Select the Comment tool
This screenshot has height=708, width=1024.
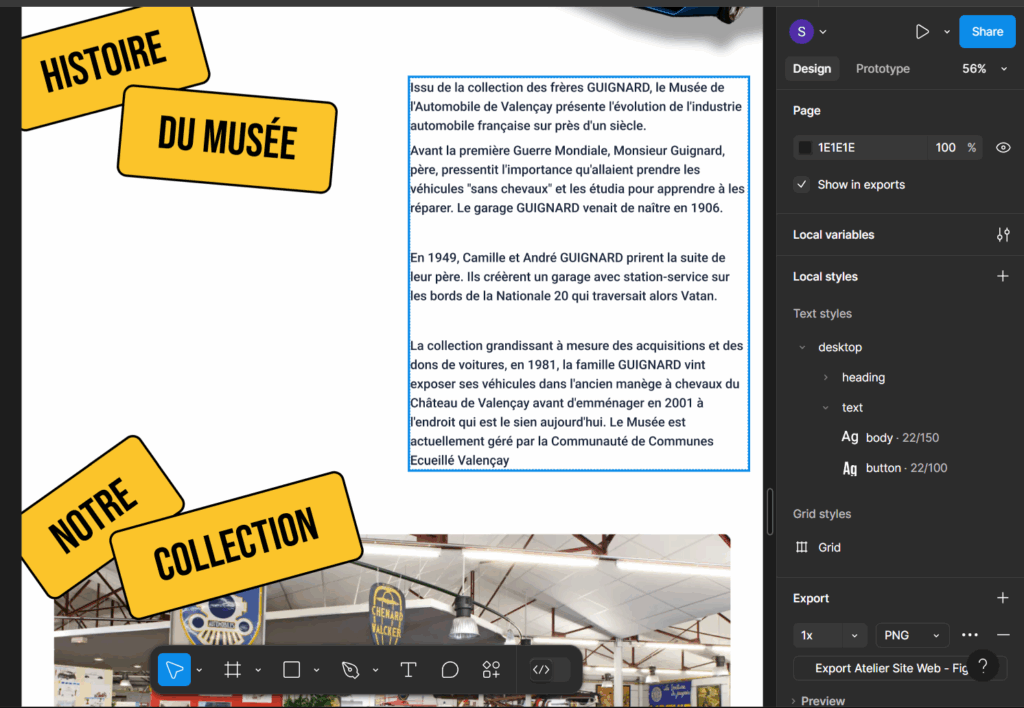[x=450, y=670]
